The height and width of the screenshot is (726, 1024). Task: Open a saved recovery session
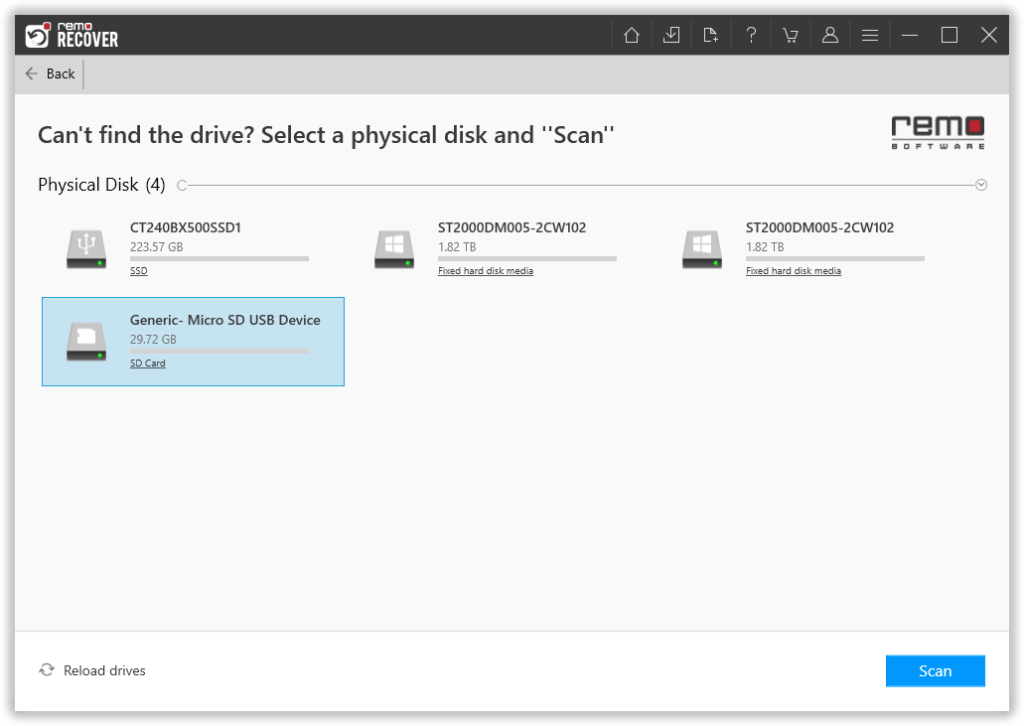coord(711,34)
